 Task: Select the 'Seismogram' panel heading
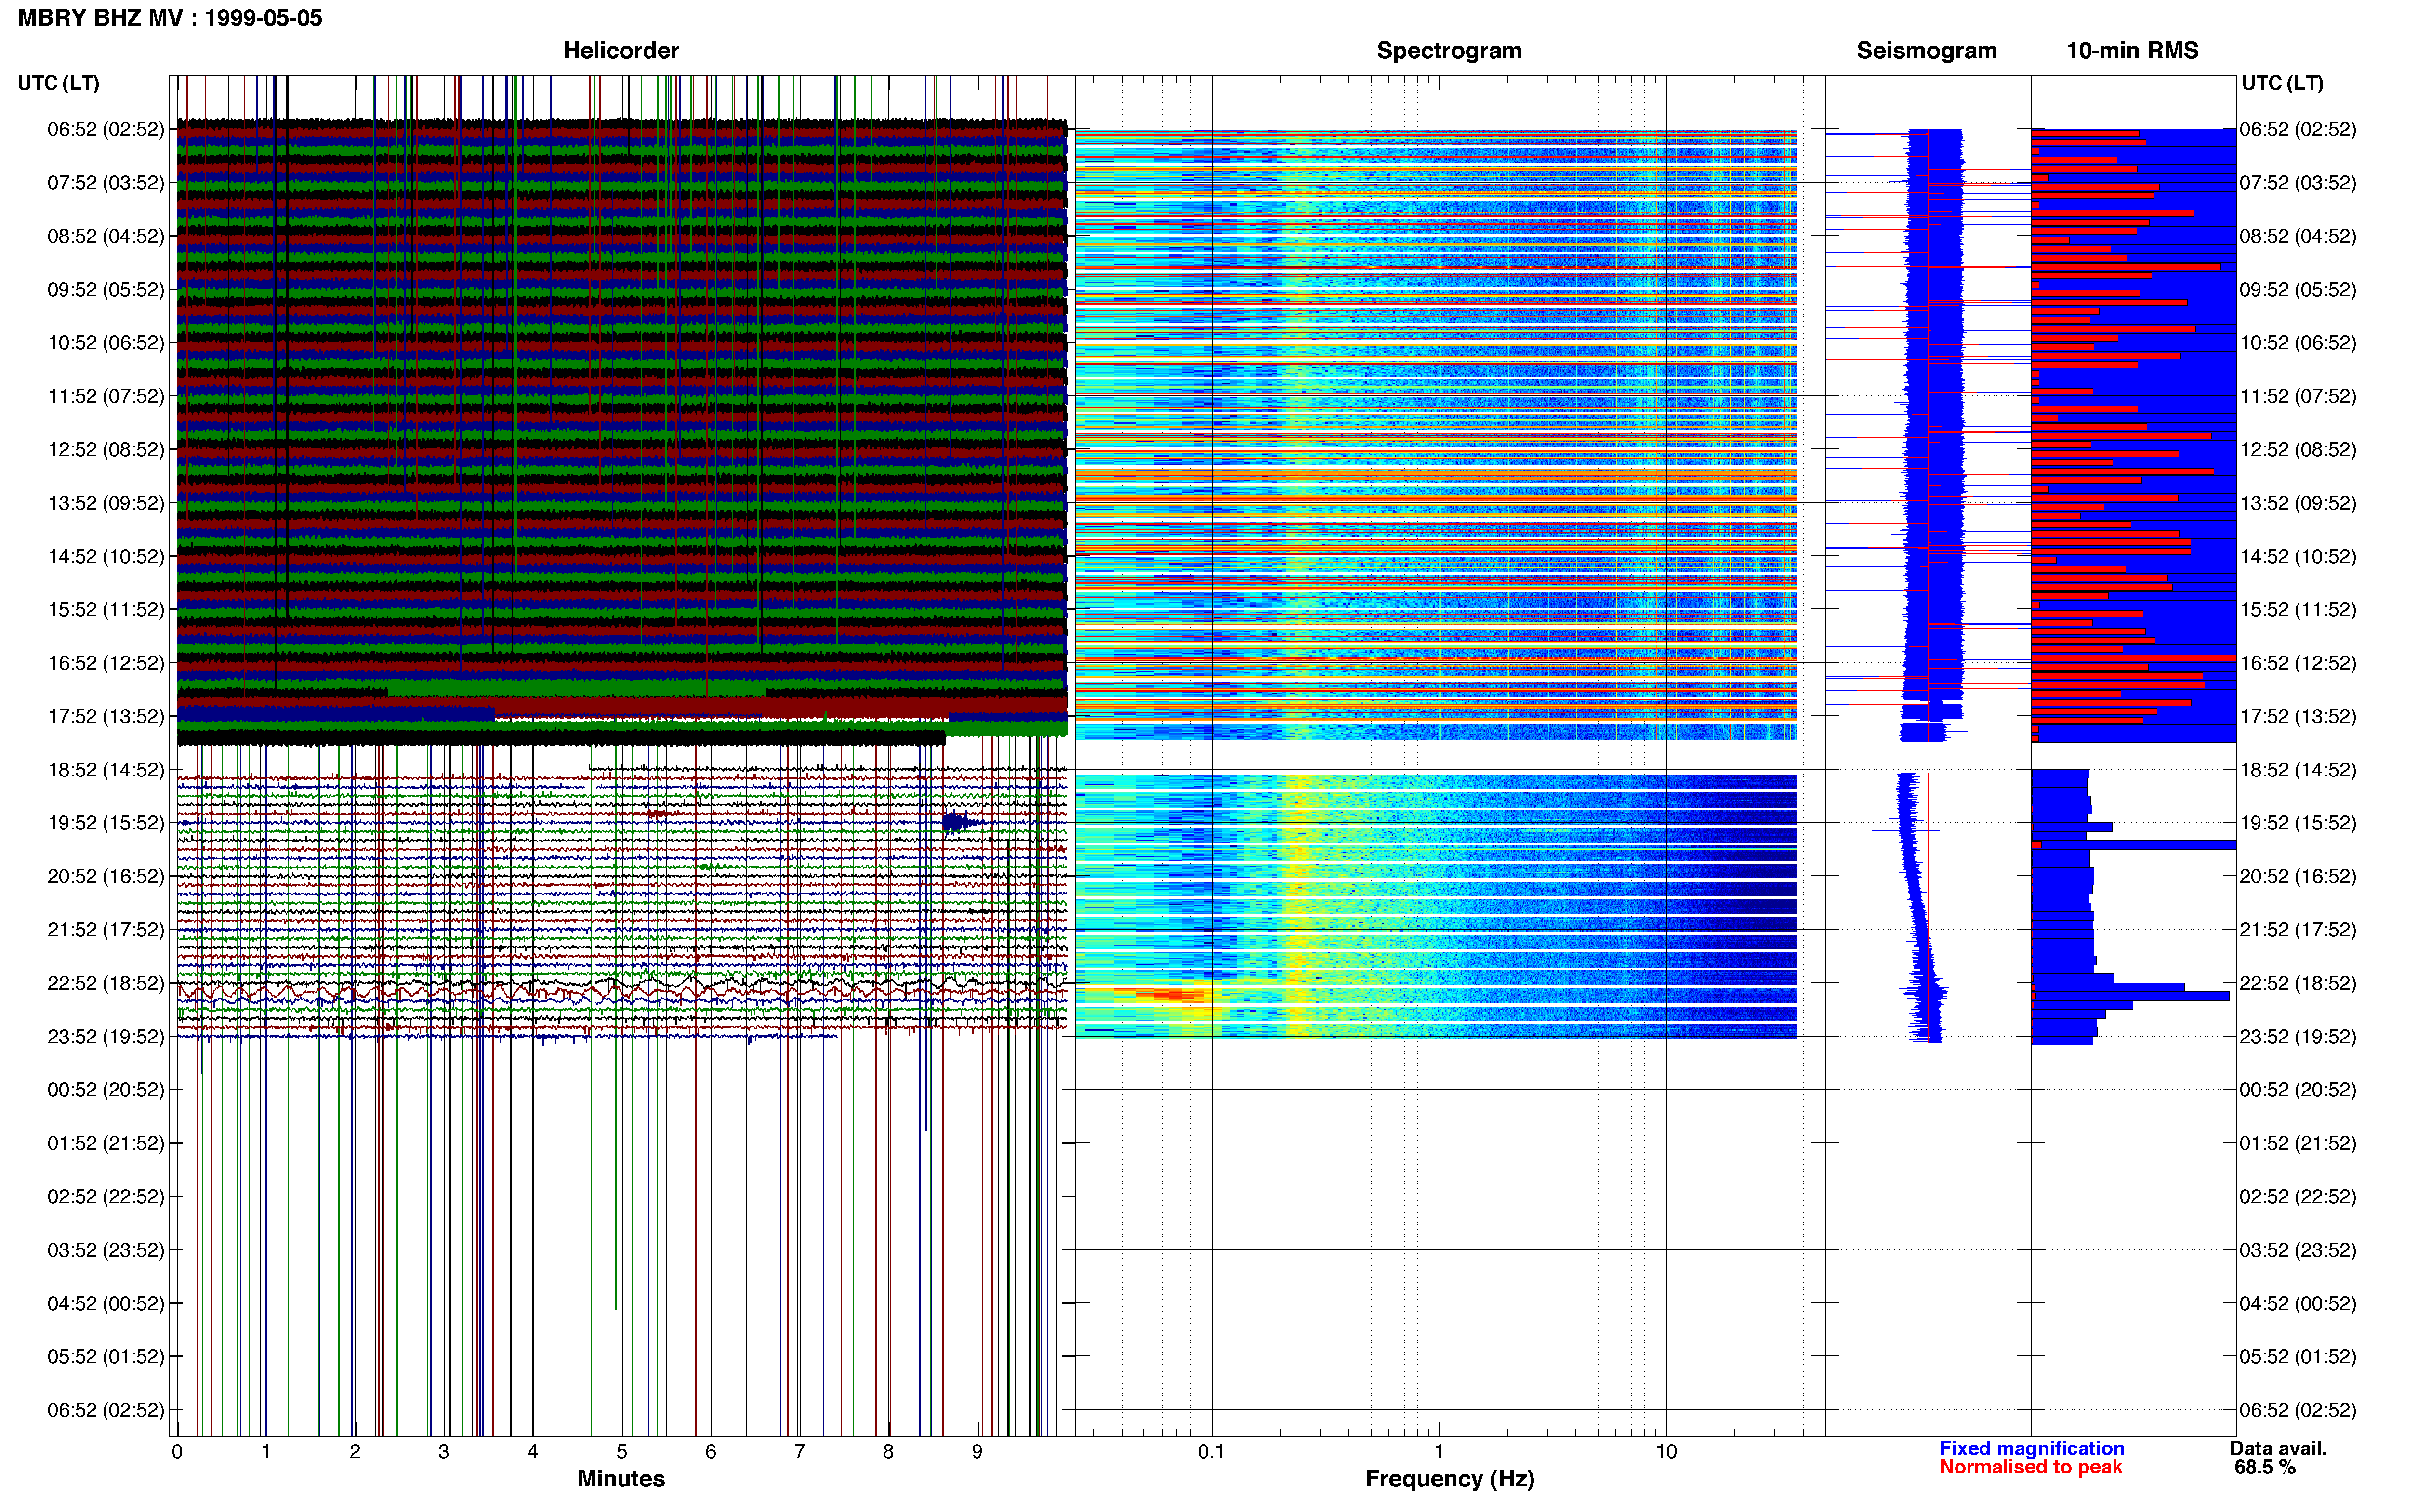tap(1926, 50)
